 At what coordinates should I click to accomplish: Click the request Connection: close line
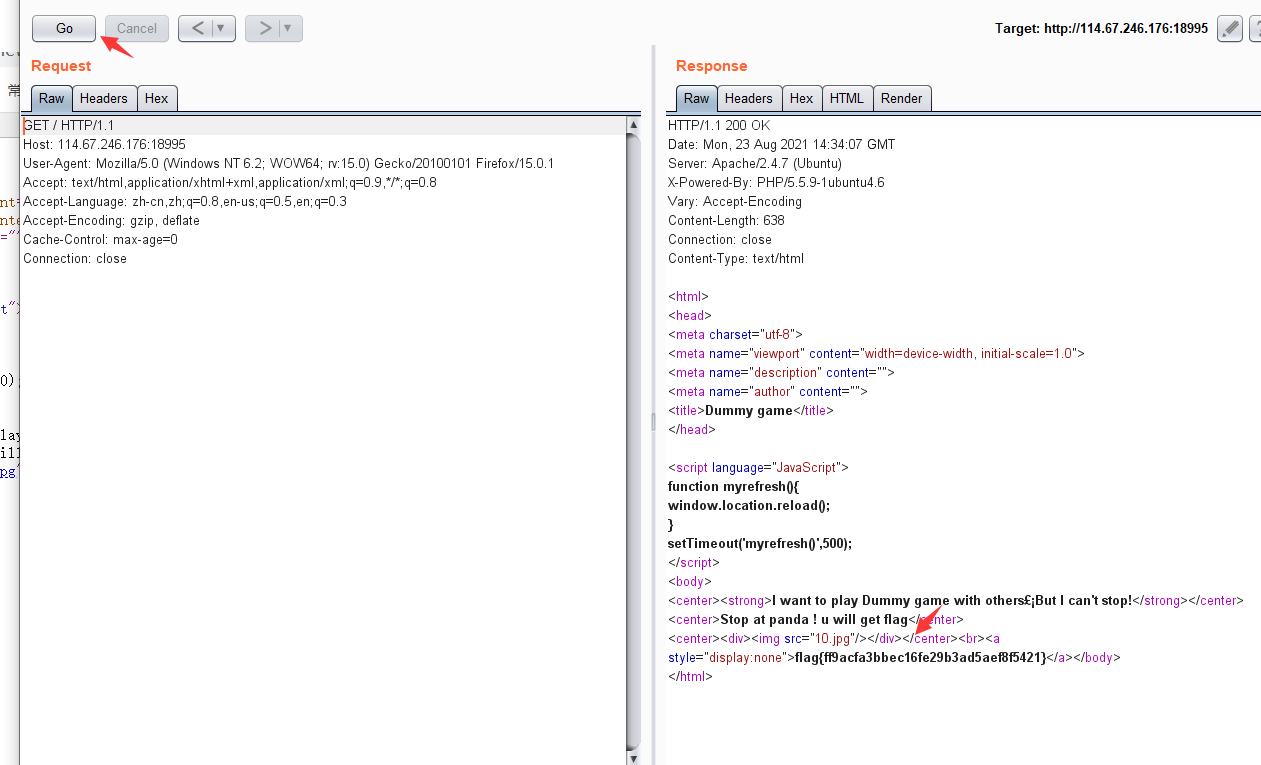coord(75,258)
